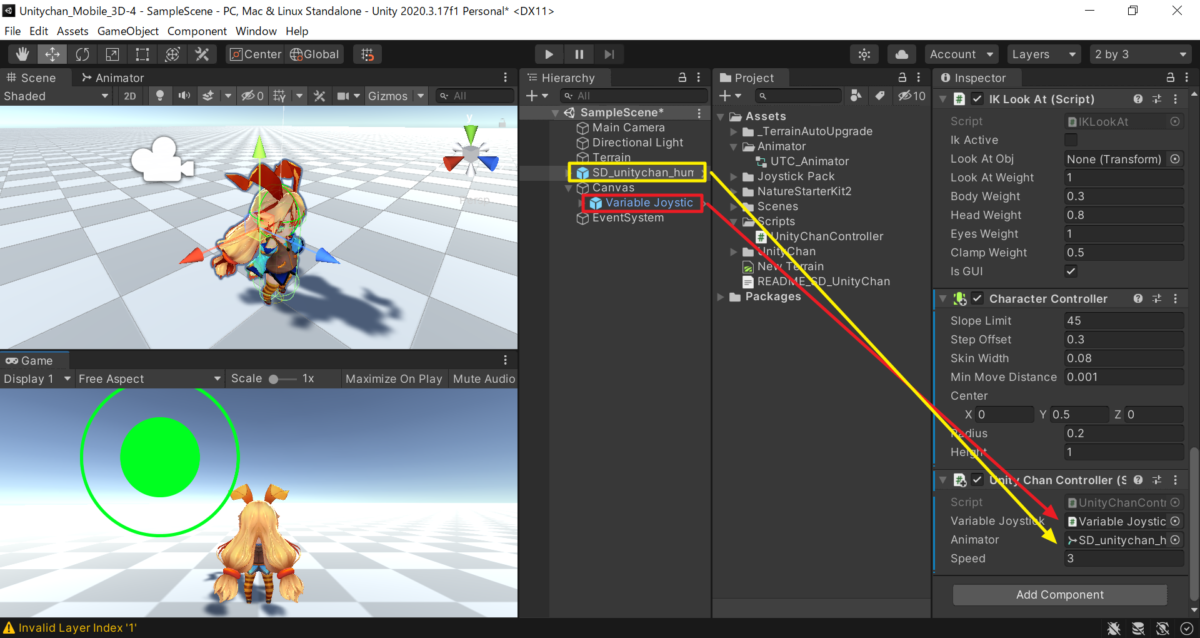Collapse the IK Look At component
1200x638 pixels.
[942, 99]
